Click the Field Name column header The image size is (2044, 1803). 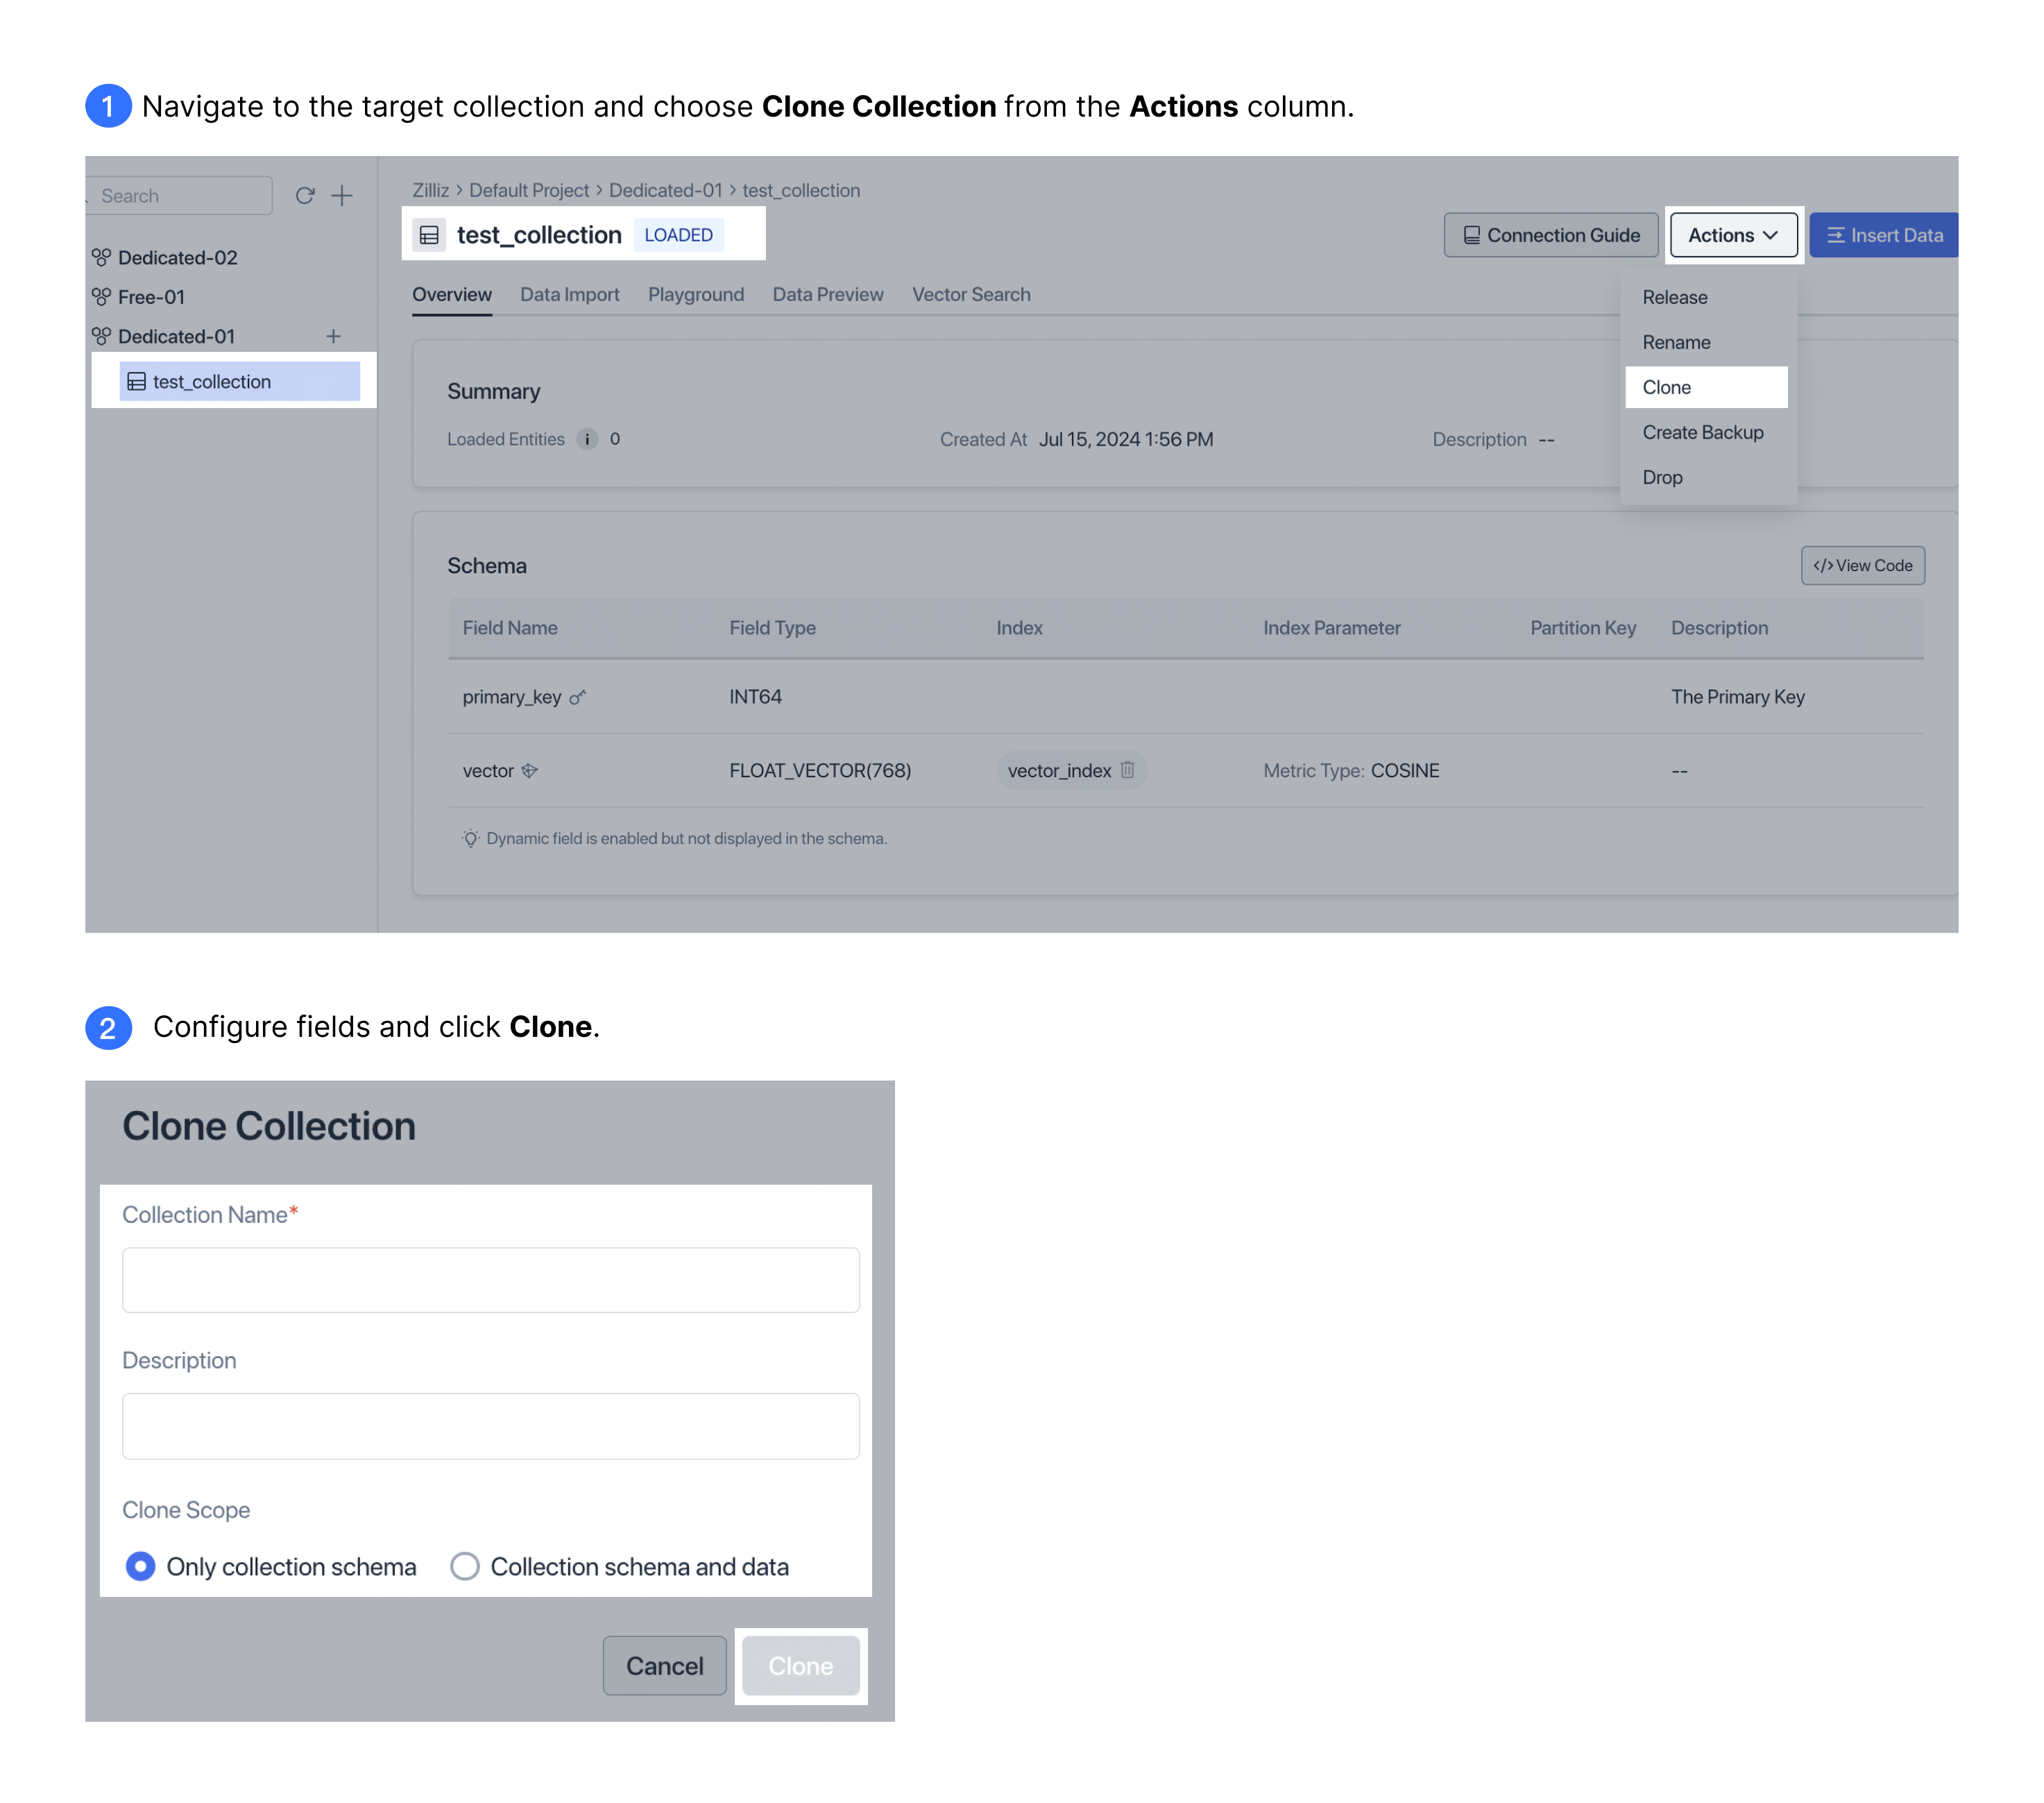pyautogui.click(x=510, y=628)
